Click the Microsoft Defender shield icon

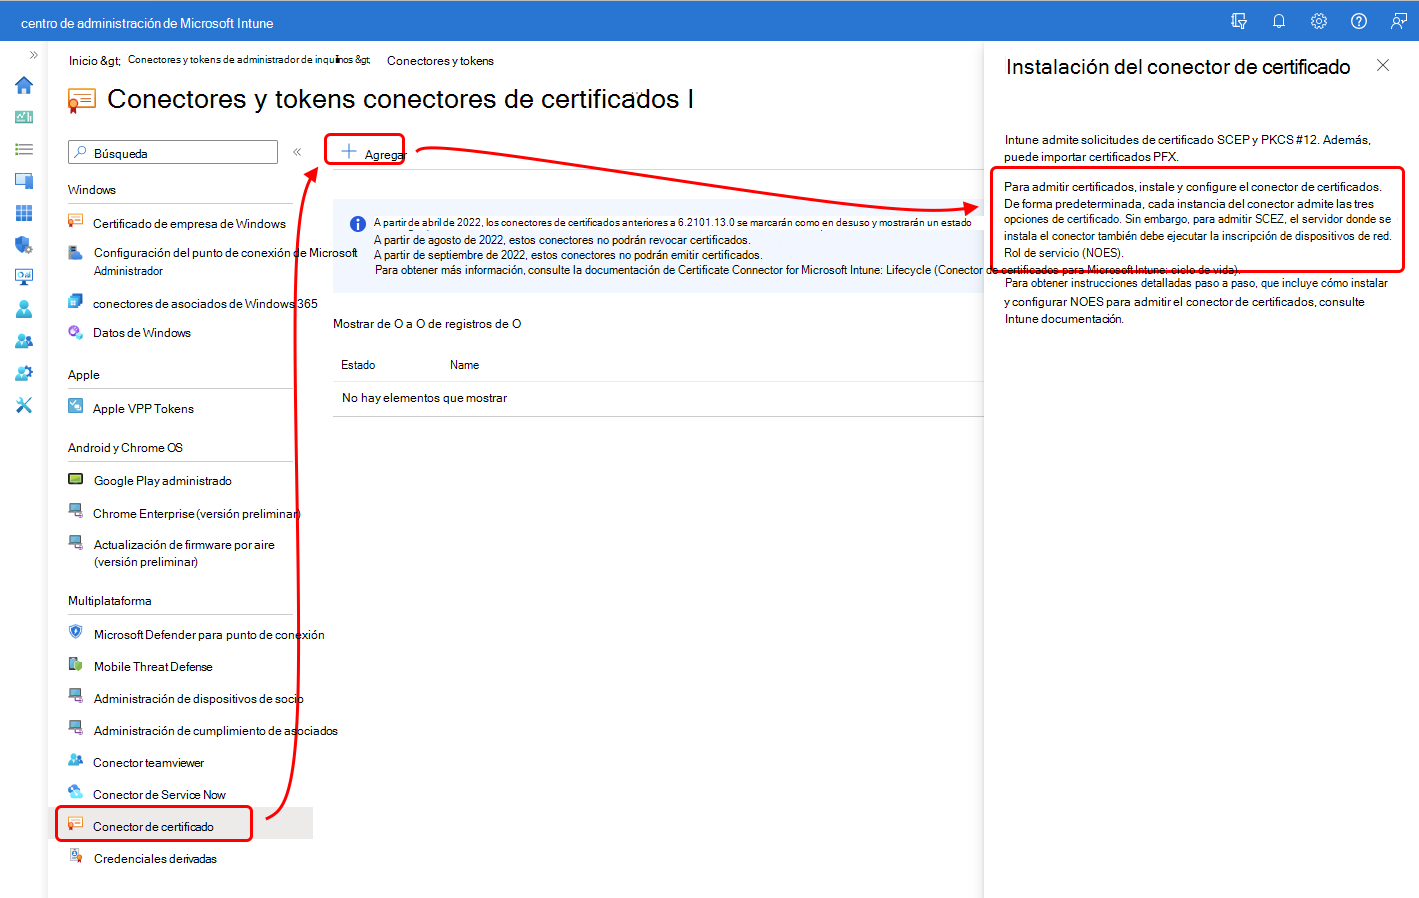pos(75,633)
